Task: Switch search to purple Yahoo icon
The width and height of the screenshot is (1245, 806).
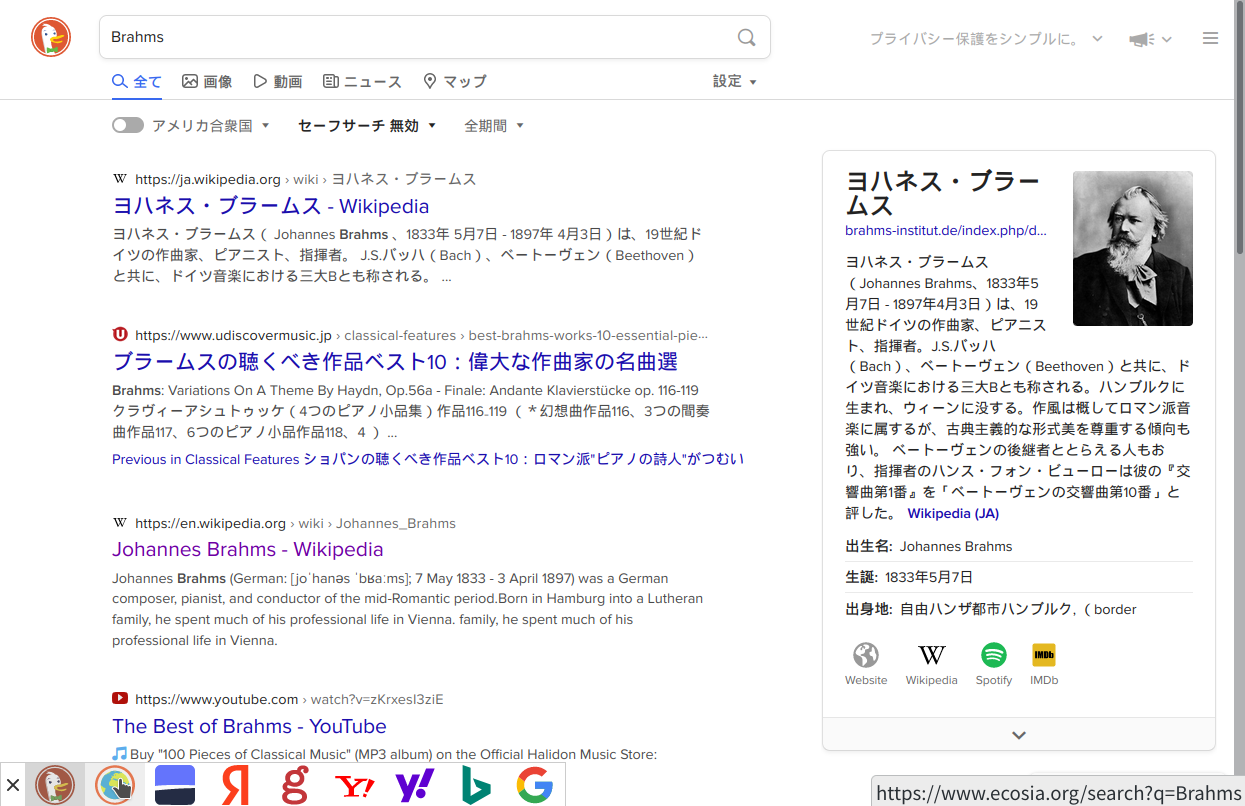Action: click(x=415, y=786)
